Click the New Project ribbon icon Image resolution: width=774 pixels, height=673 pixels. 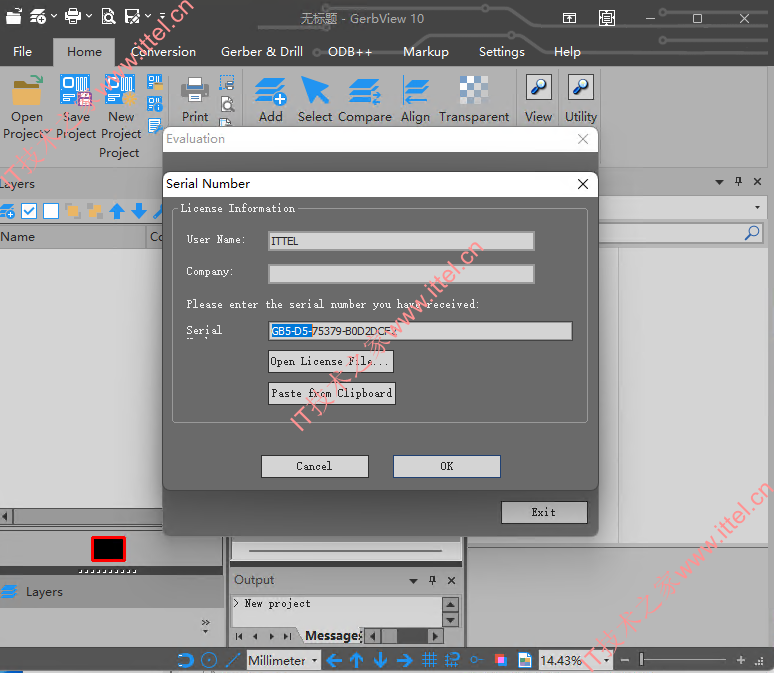pyautogui.click(x=120, y=90)
